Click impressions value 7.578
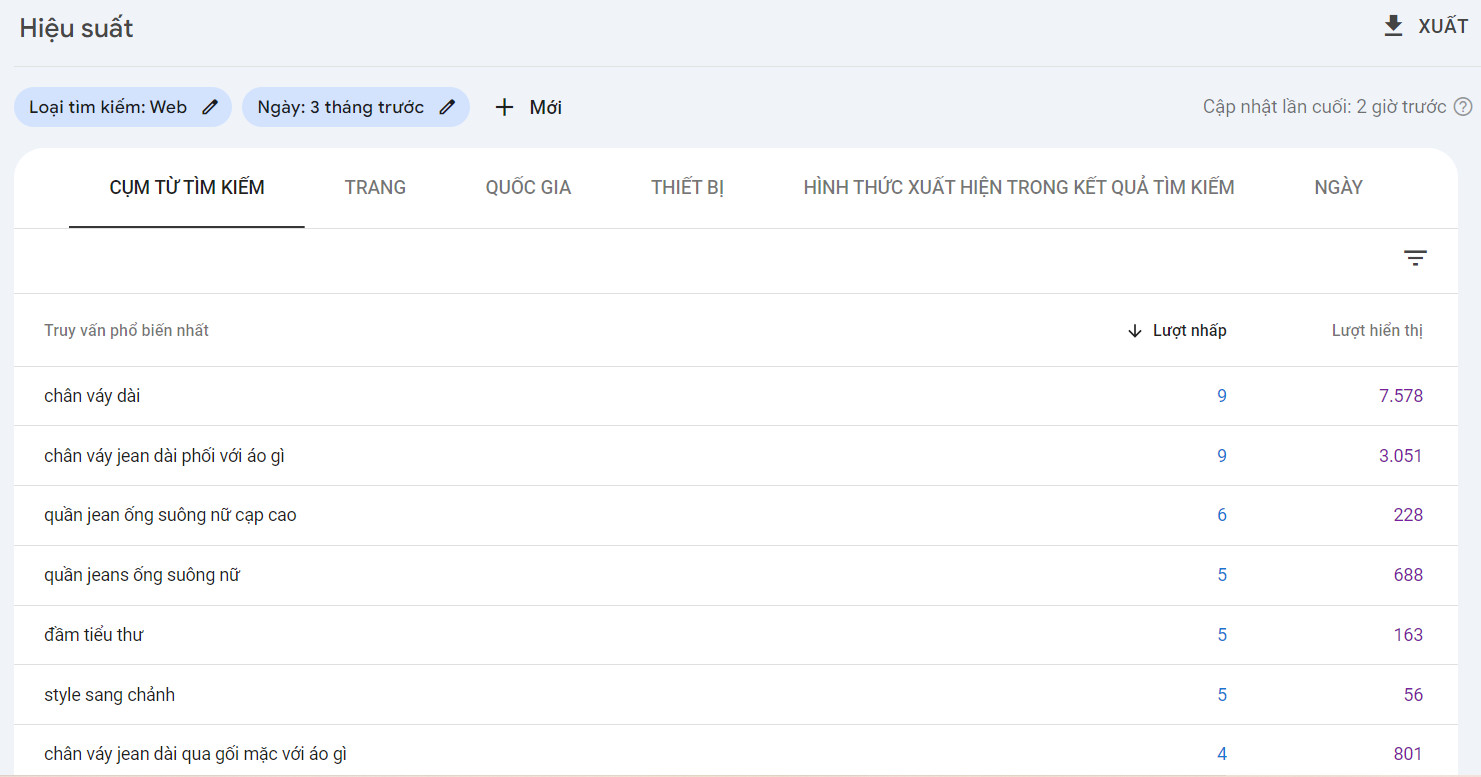This screenshot has height=777, width=1481. [1400, 396]
